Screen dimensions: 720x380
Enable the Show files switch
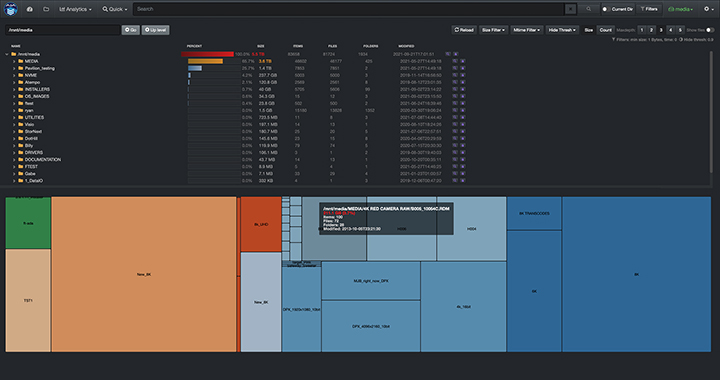710,30
